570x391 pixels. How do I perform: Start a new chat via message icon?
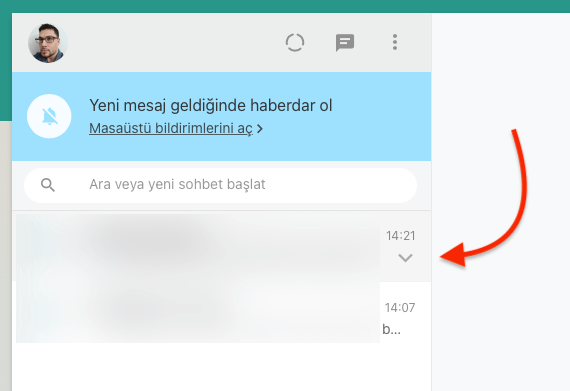pos(345,43)
